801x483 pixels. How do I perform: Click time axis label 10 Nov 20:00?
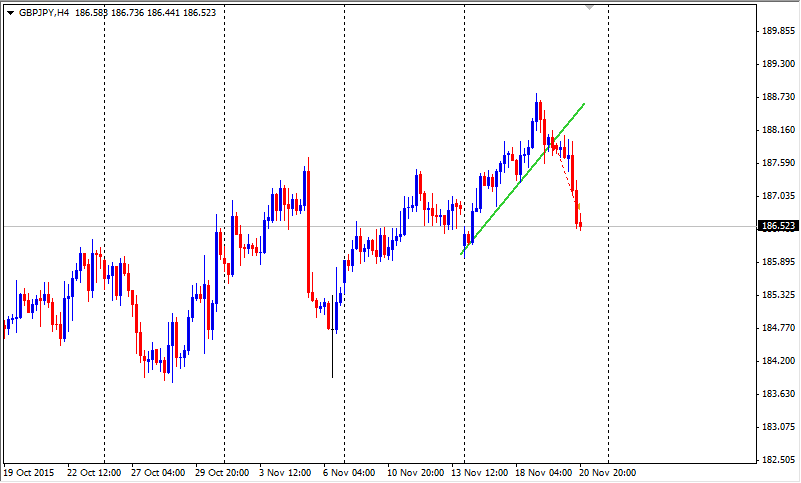(415, 473)
